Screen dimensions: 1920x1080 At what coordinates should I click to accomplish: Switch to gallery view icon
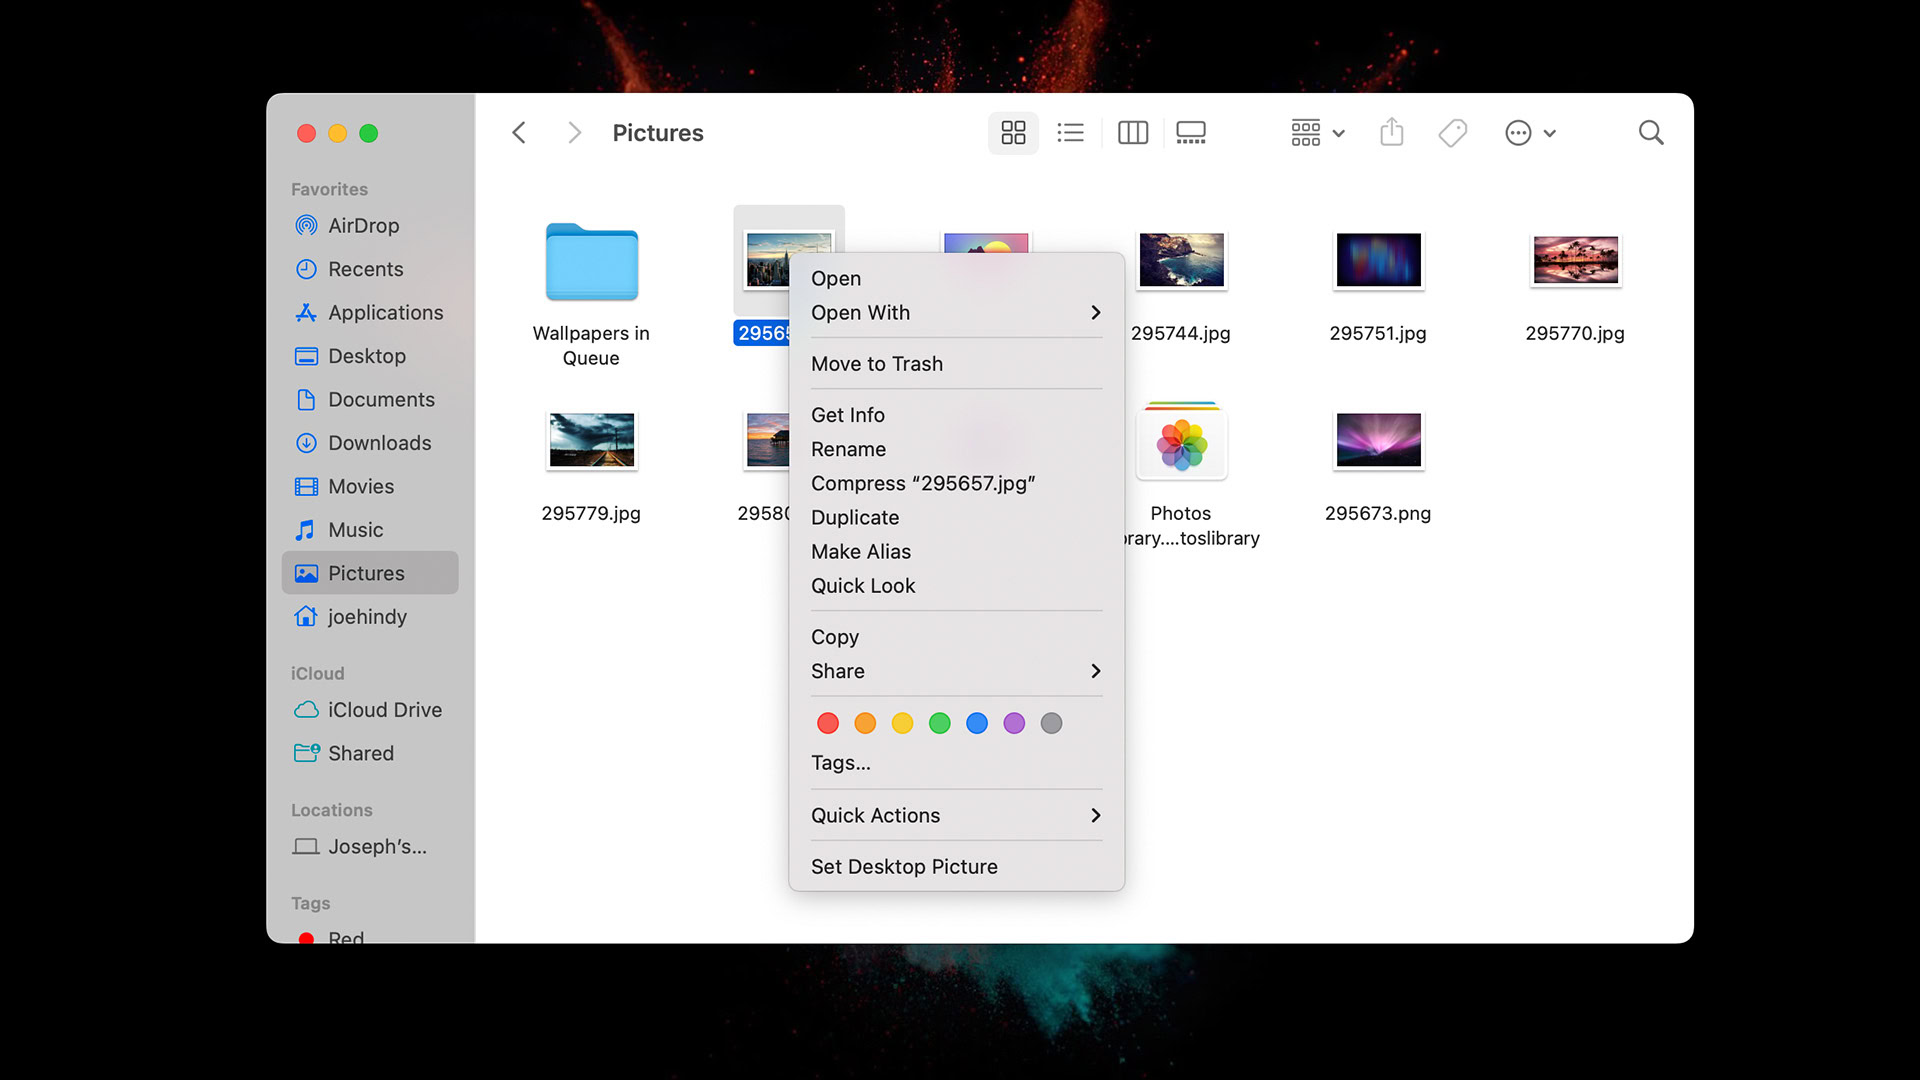point(1190,133)
